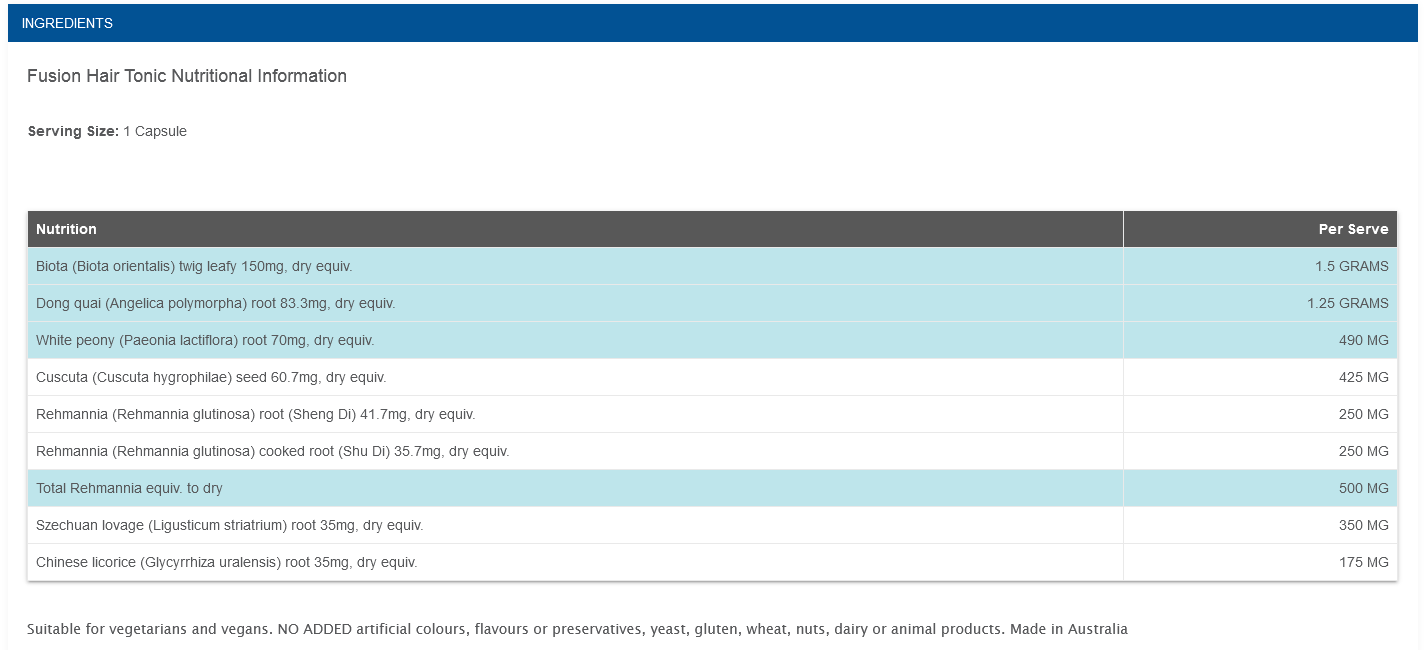Click the "425 MG" value for Cuscuta
Screen dimensions: 1424x650
[x=1364, y=377]
